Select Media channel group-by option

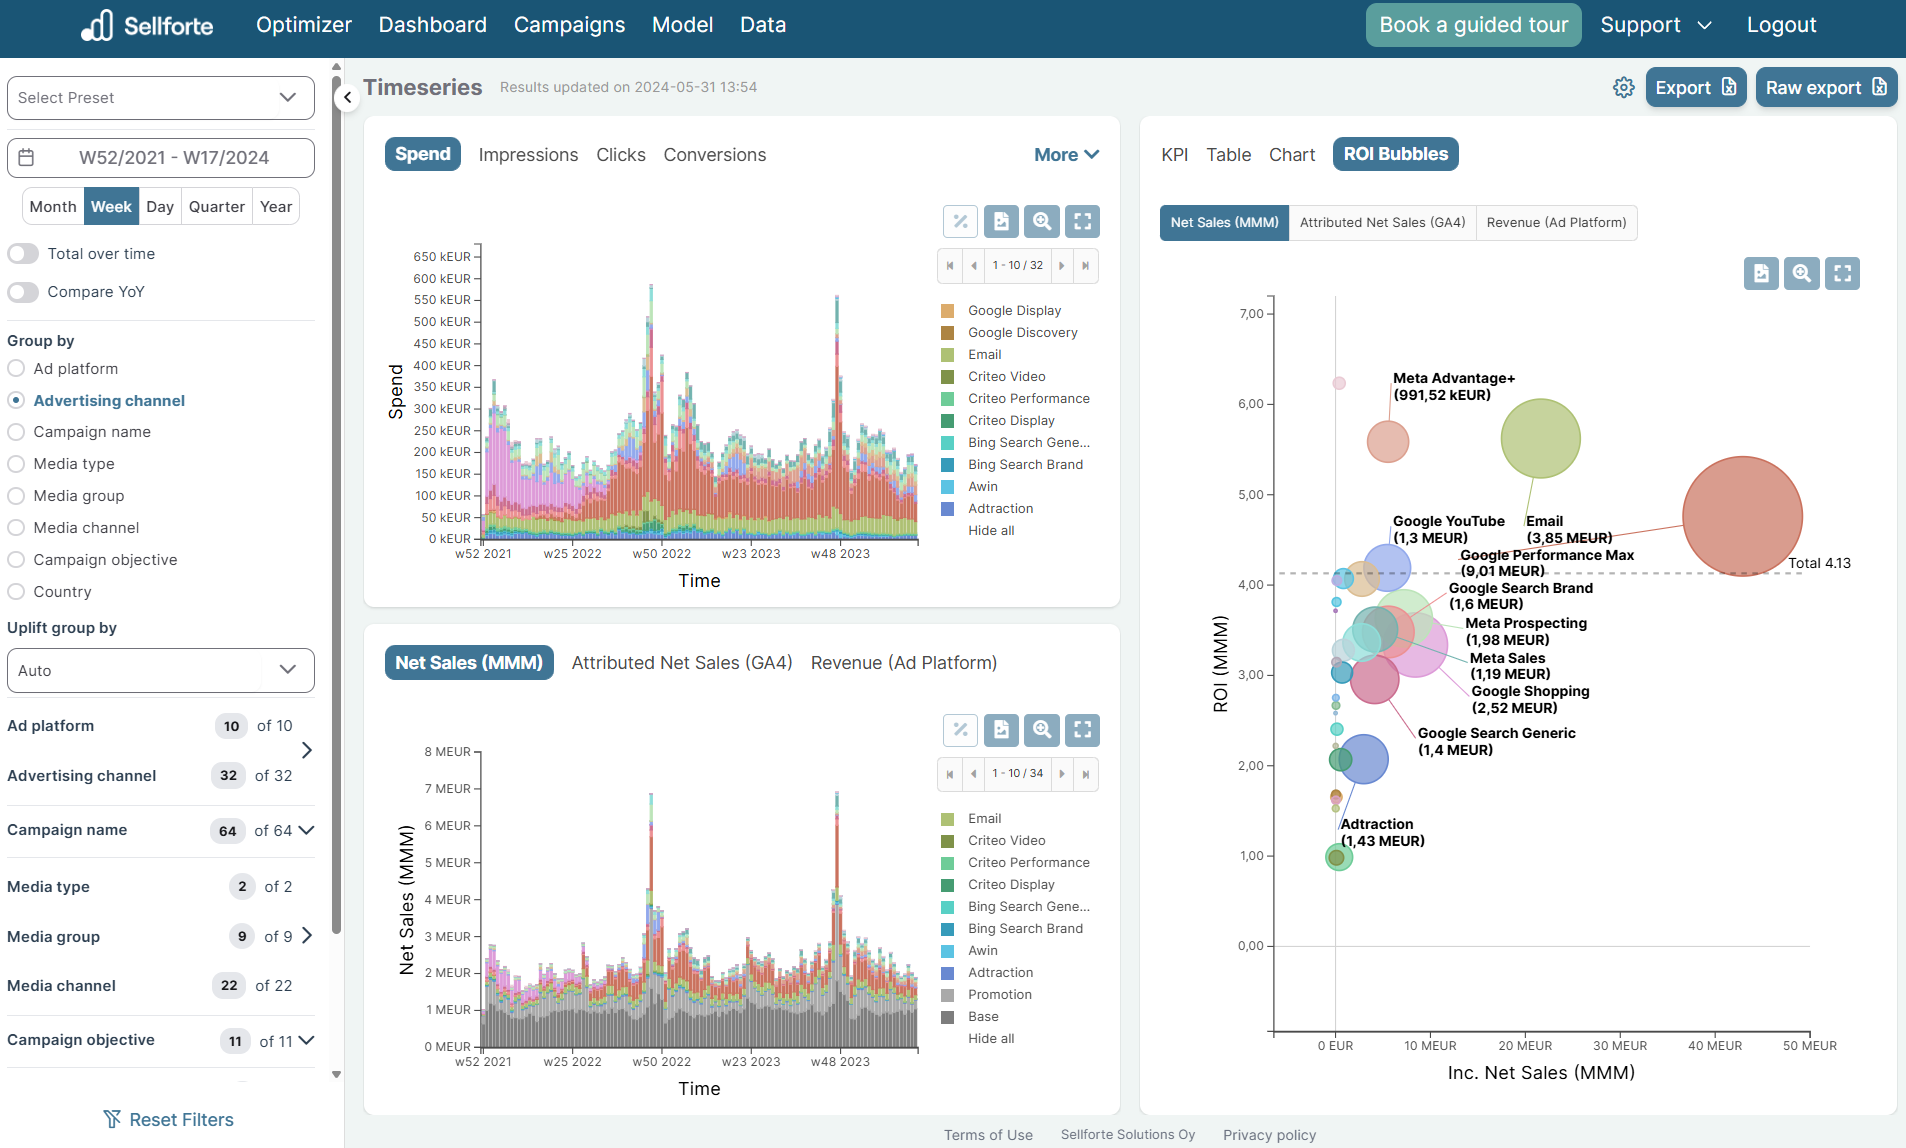click(16, 528)
